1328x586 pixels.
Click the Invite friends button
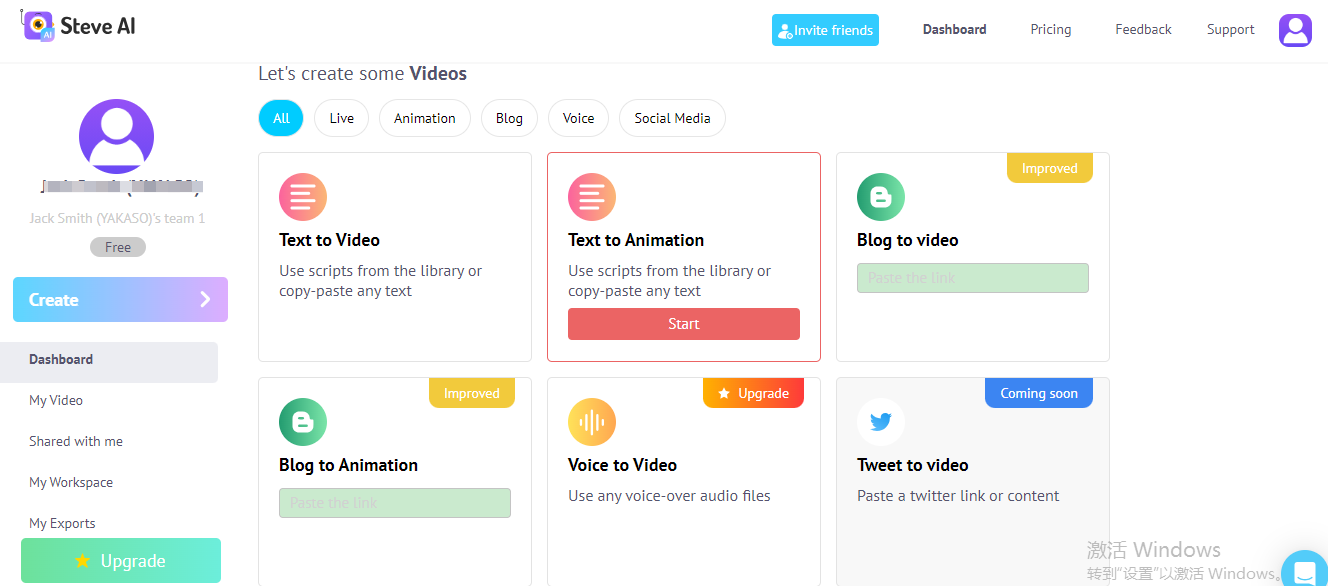825,30
